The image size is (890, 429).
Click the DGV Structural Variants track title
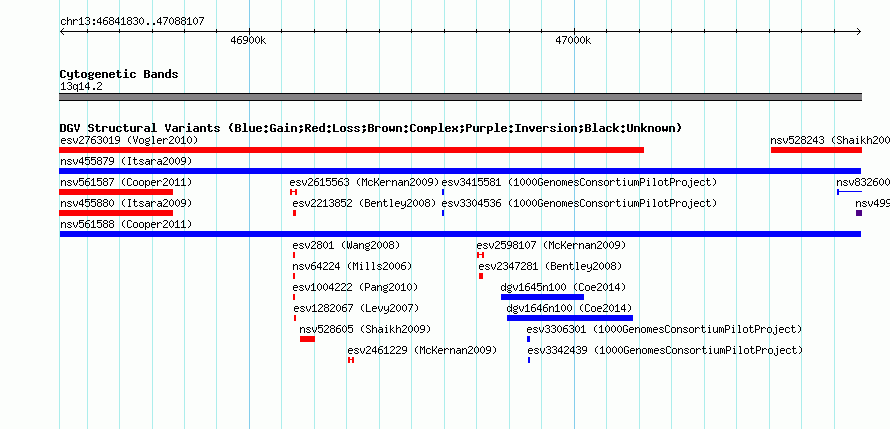click(371, 128)
